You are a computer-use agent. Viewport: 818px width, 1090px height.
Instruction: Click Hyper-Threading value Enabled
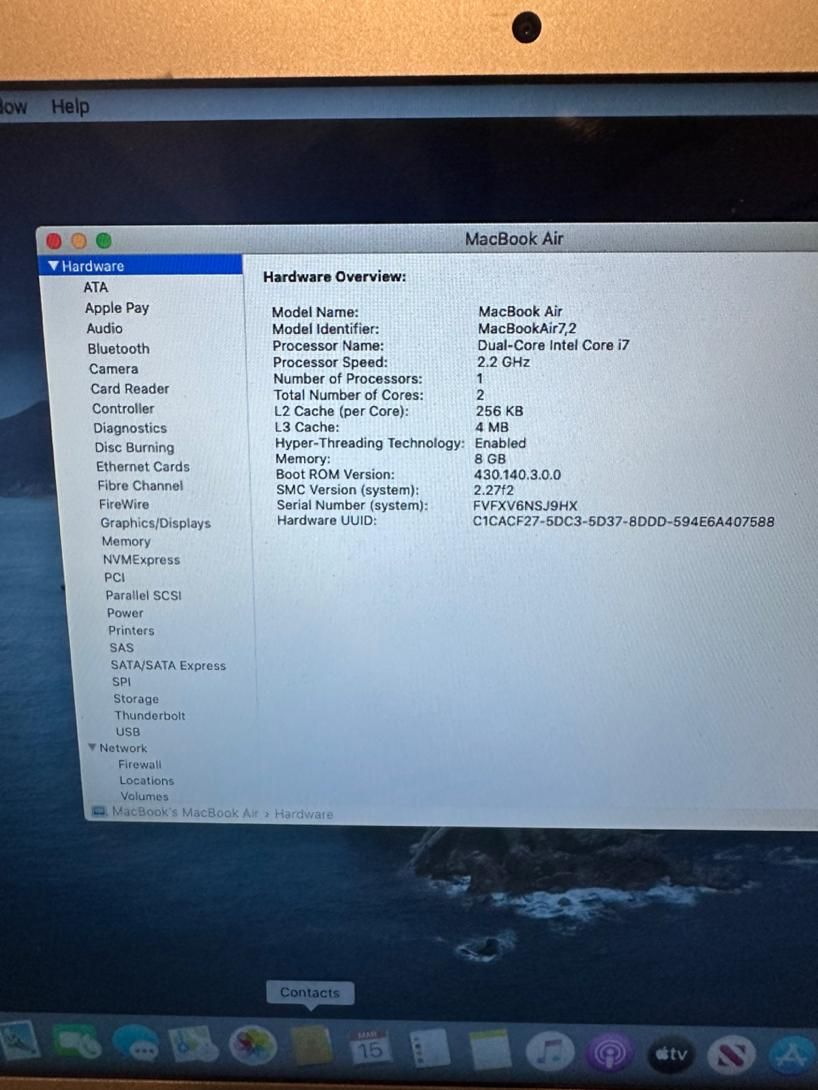500,443
